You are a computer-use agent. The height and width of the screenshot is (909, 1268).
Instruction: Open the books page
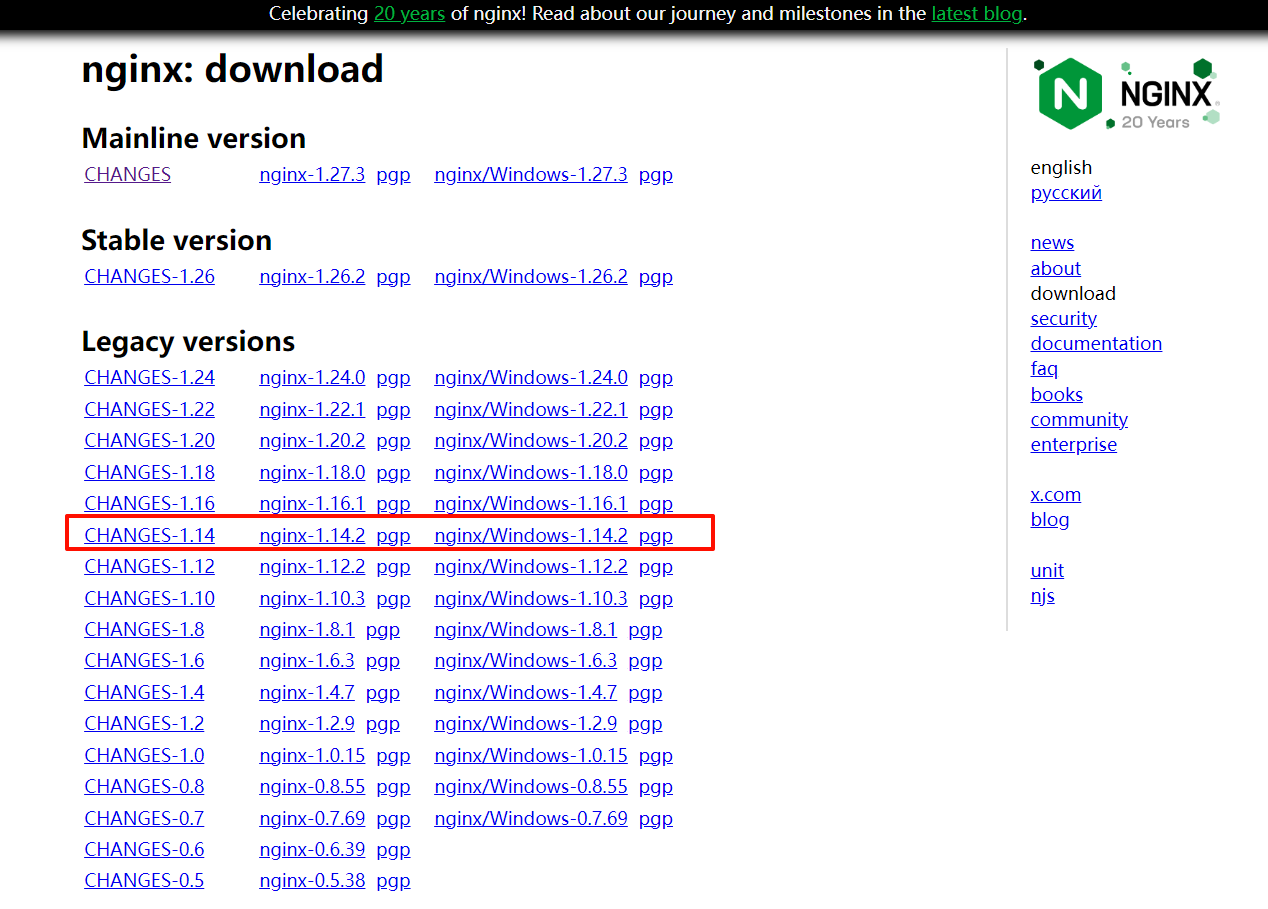[1057, 394]
